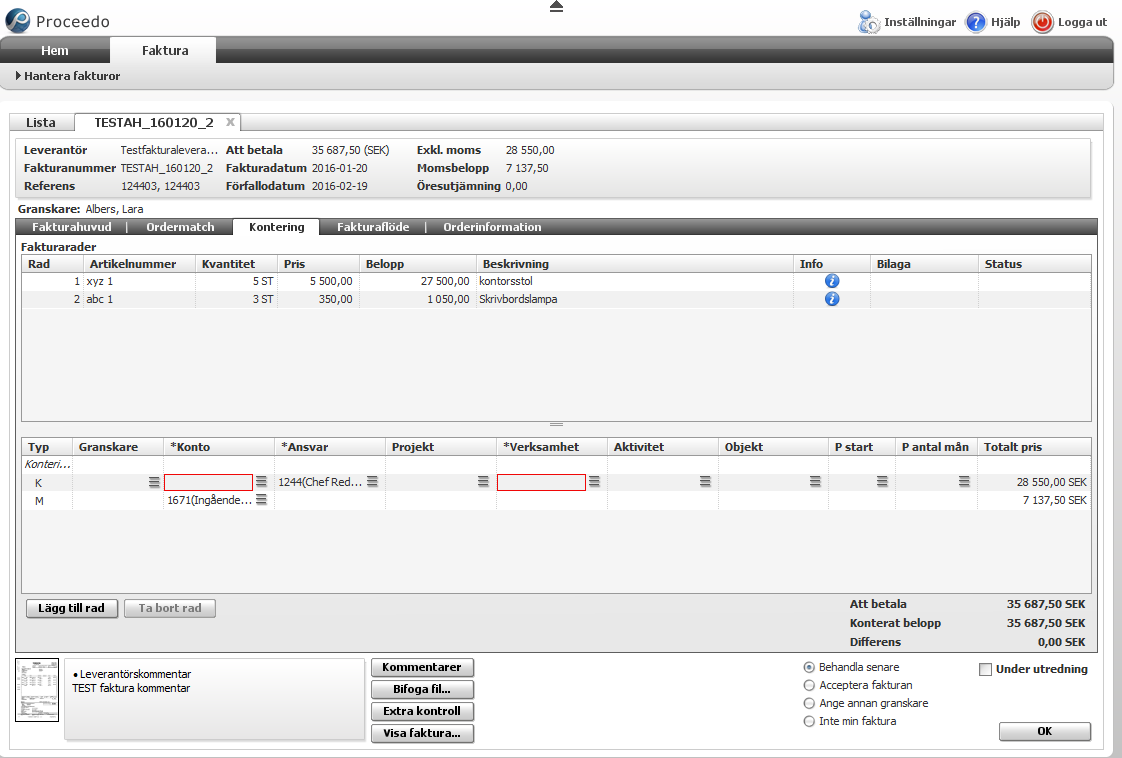Open the Orderinformation tab
Image resolution: width=1122 pixels, height=758 pixels.
492,227
